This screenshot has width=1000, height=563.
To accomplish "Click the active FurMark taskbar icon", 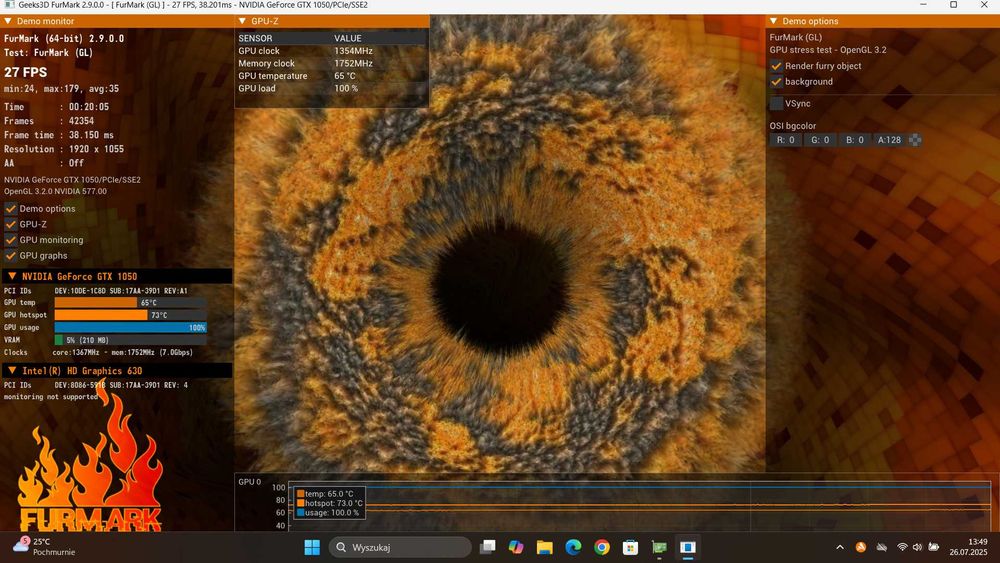I will coord(688,547).
